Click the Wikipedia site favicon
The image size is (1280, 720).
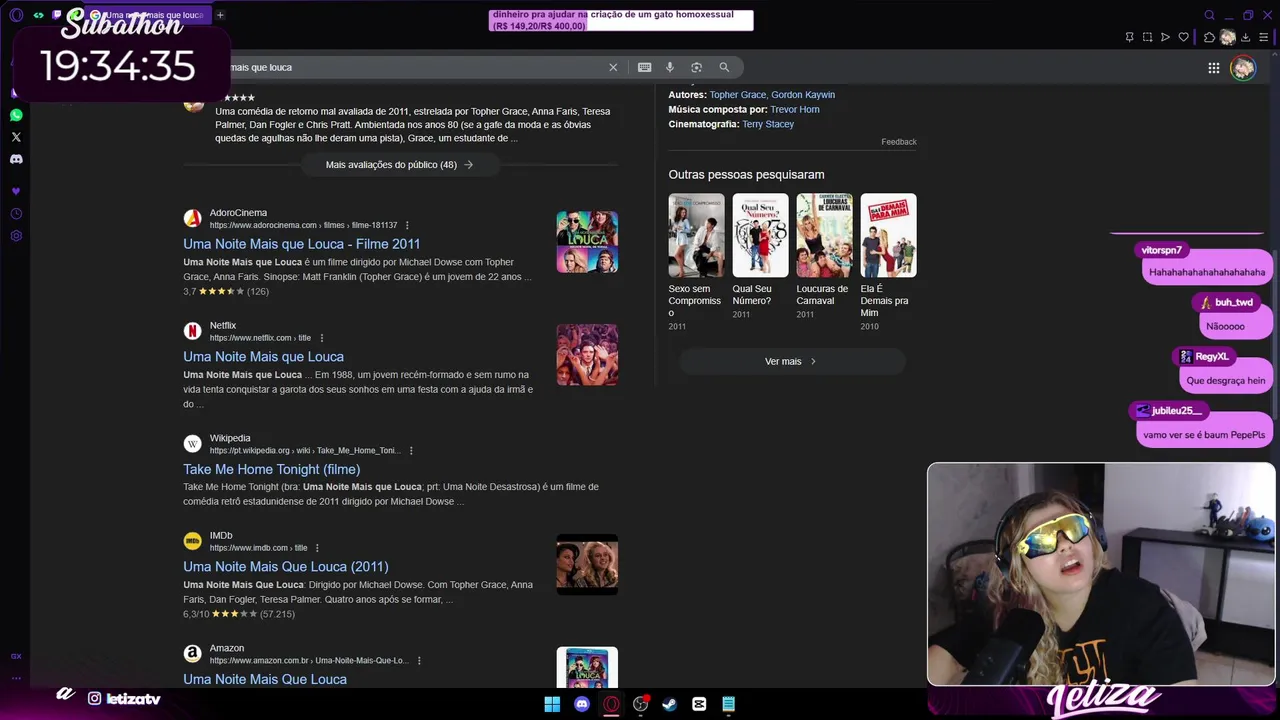(192, 443)
